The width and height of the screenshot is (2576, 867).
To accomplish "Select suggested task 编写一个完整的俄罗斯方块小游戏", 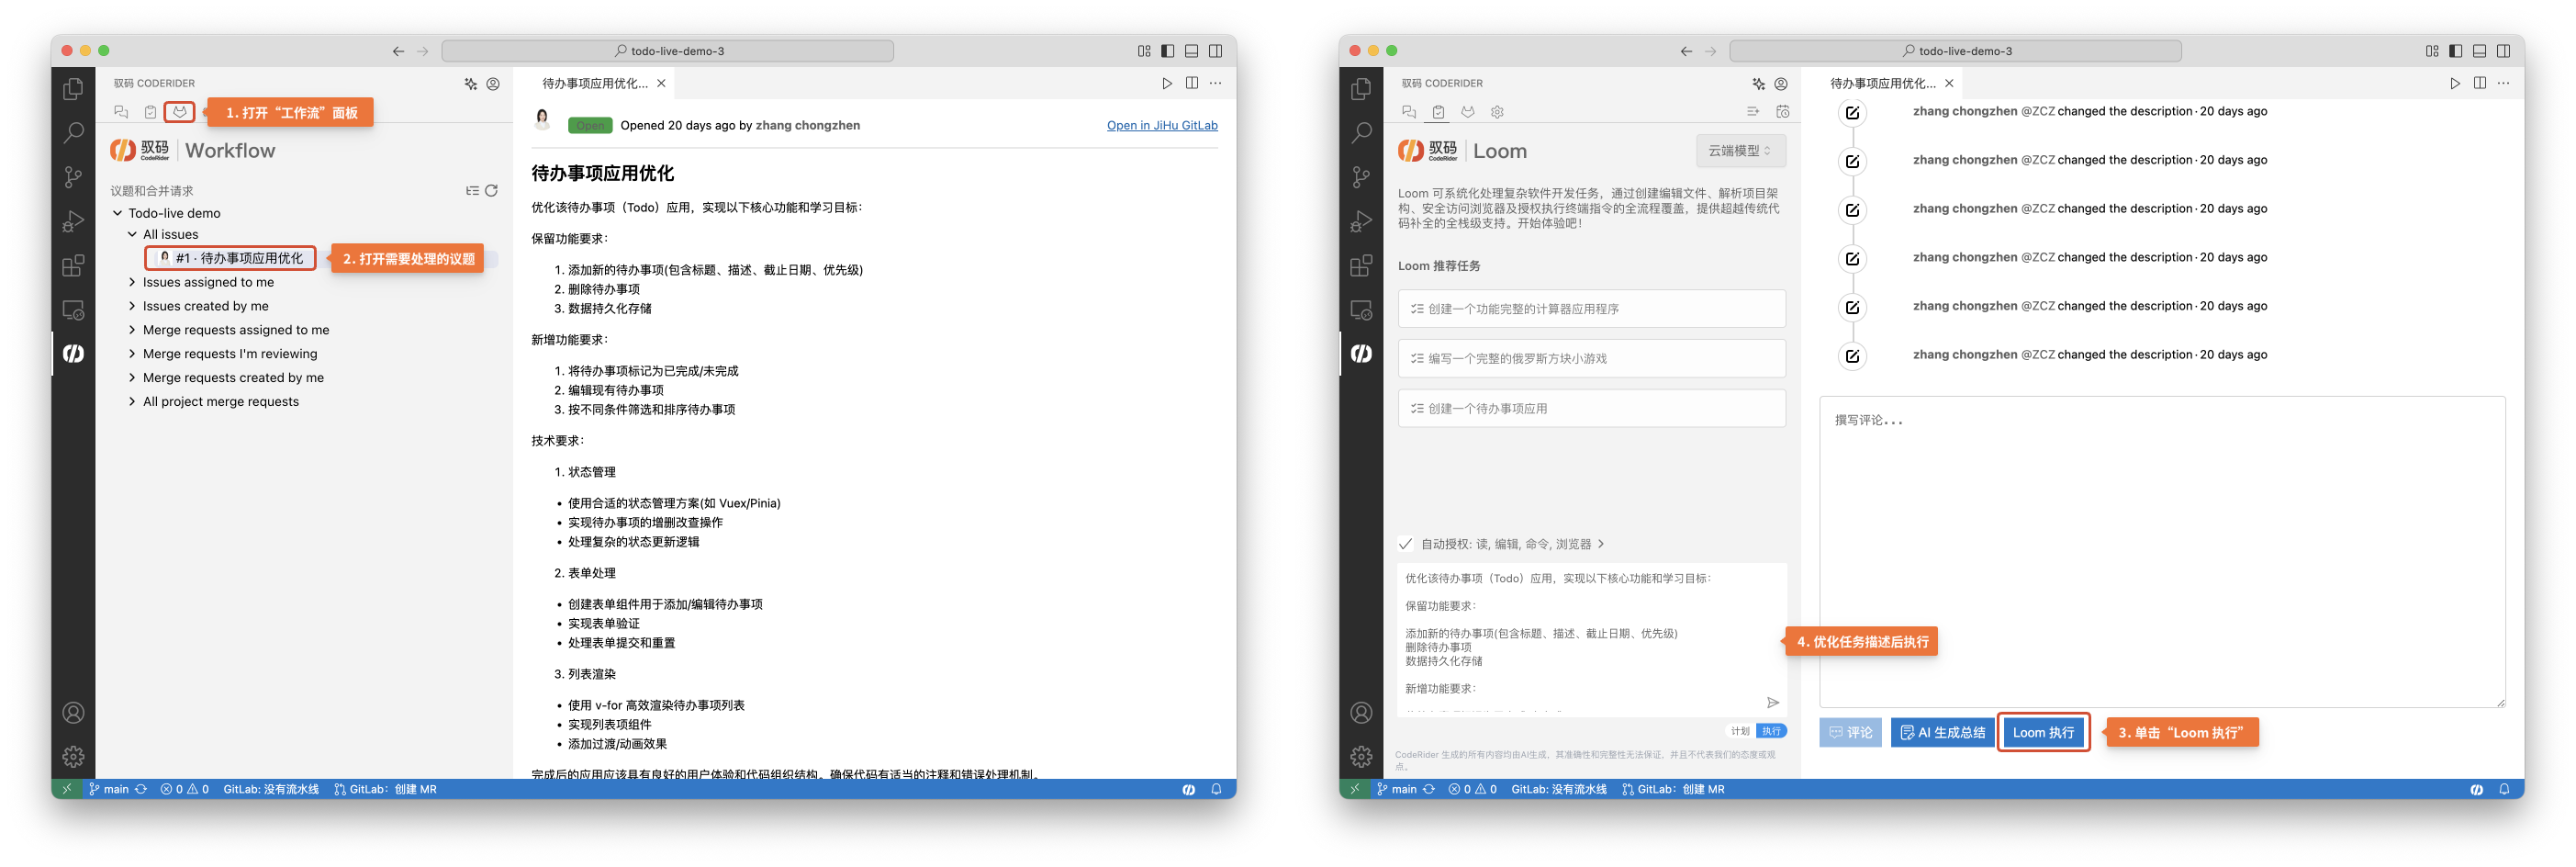I will [x=1591, y=358].
